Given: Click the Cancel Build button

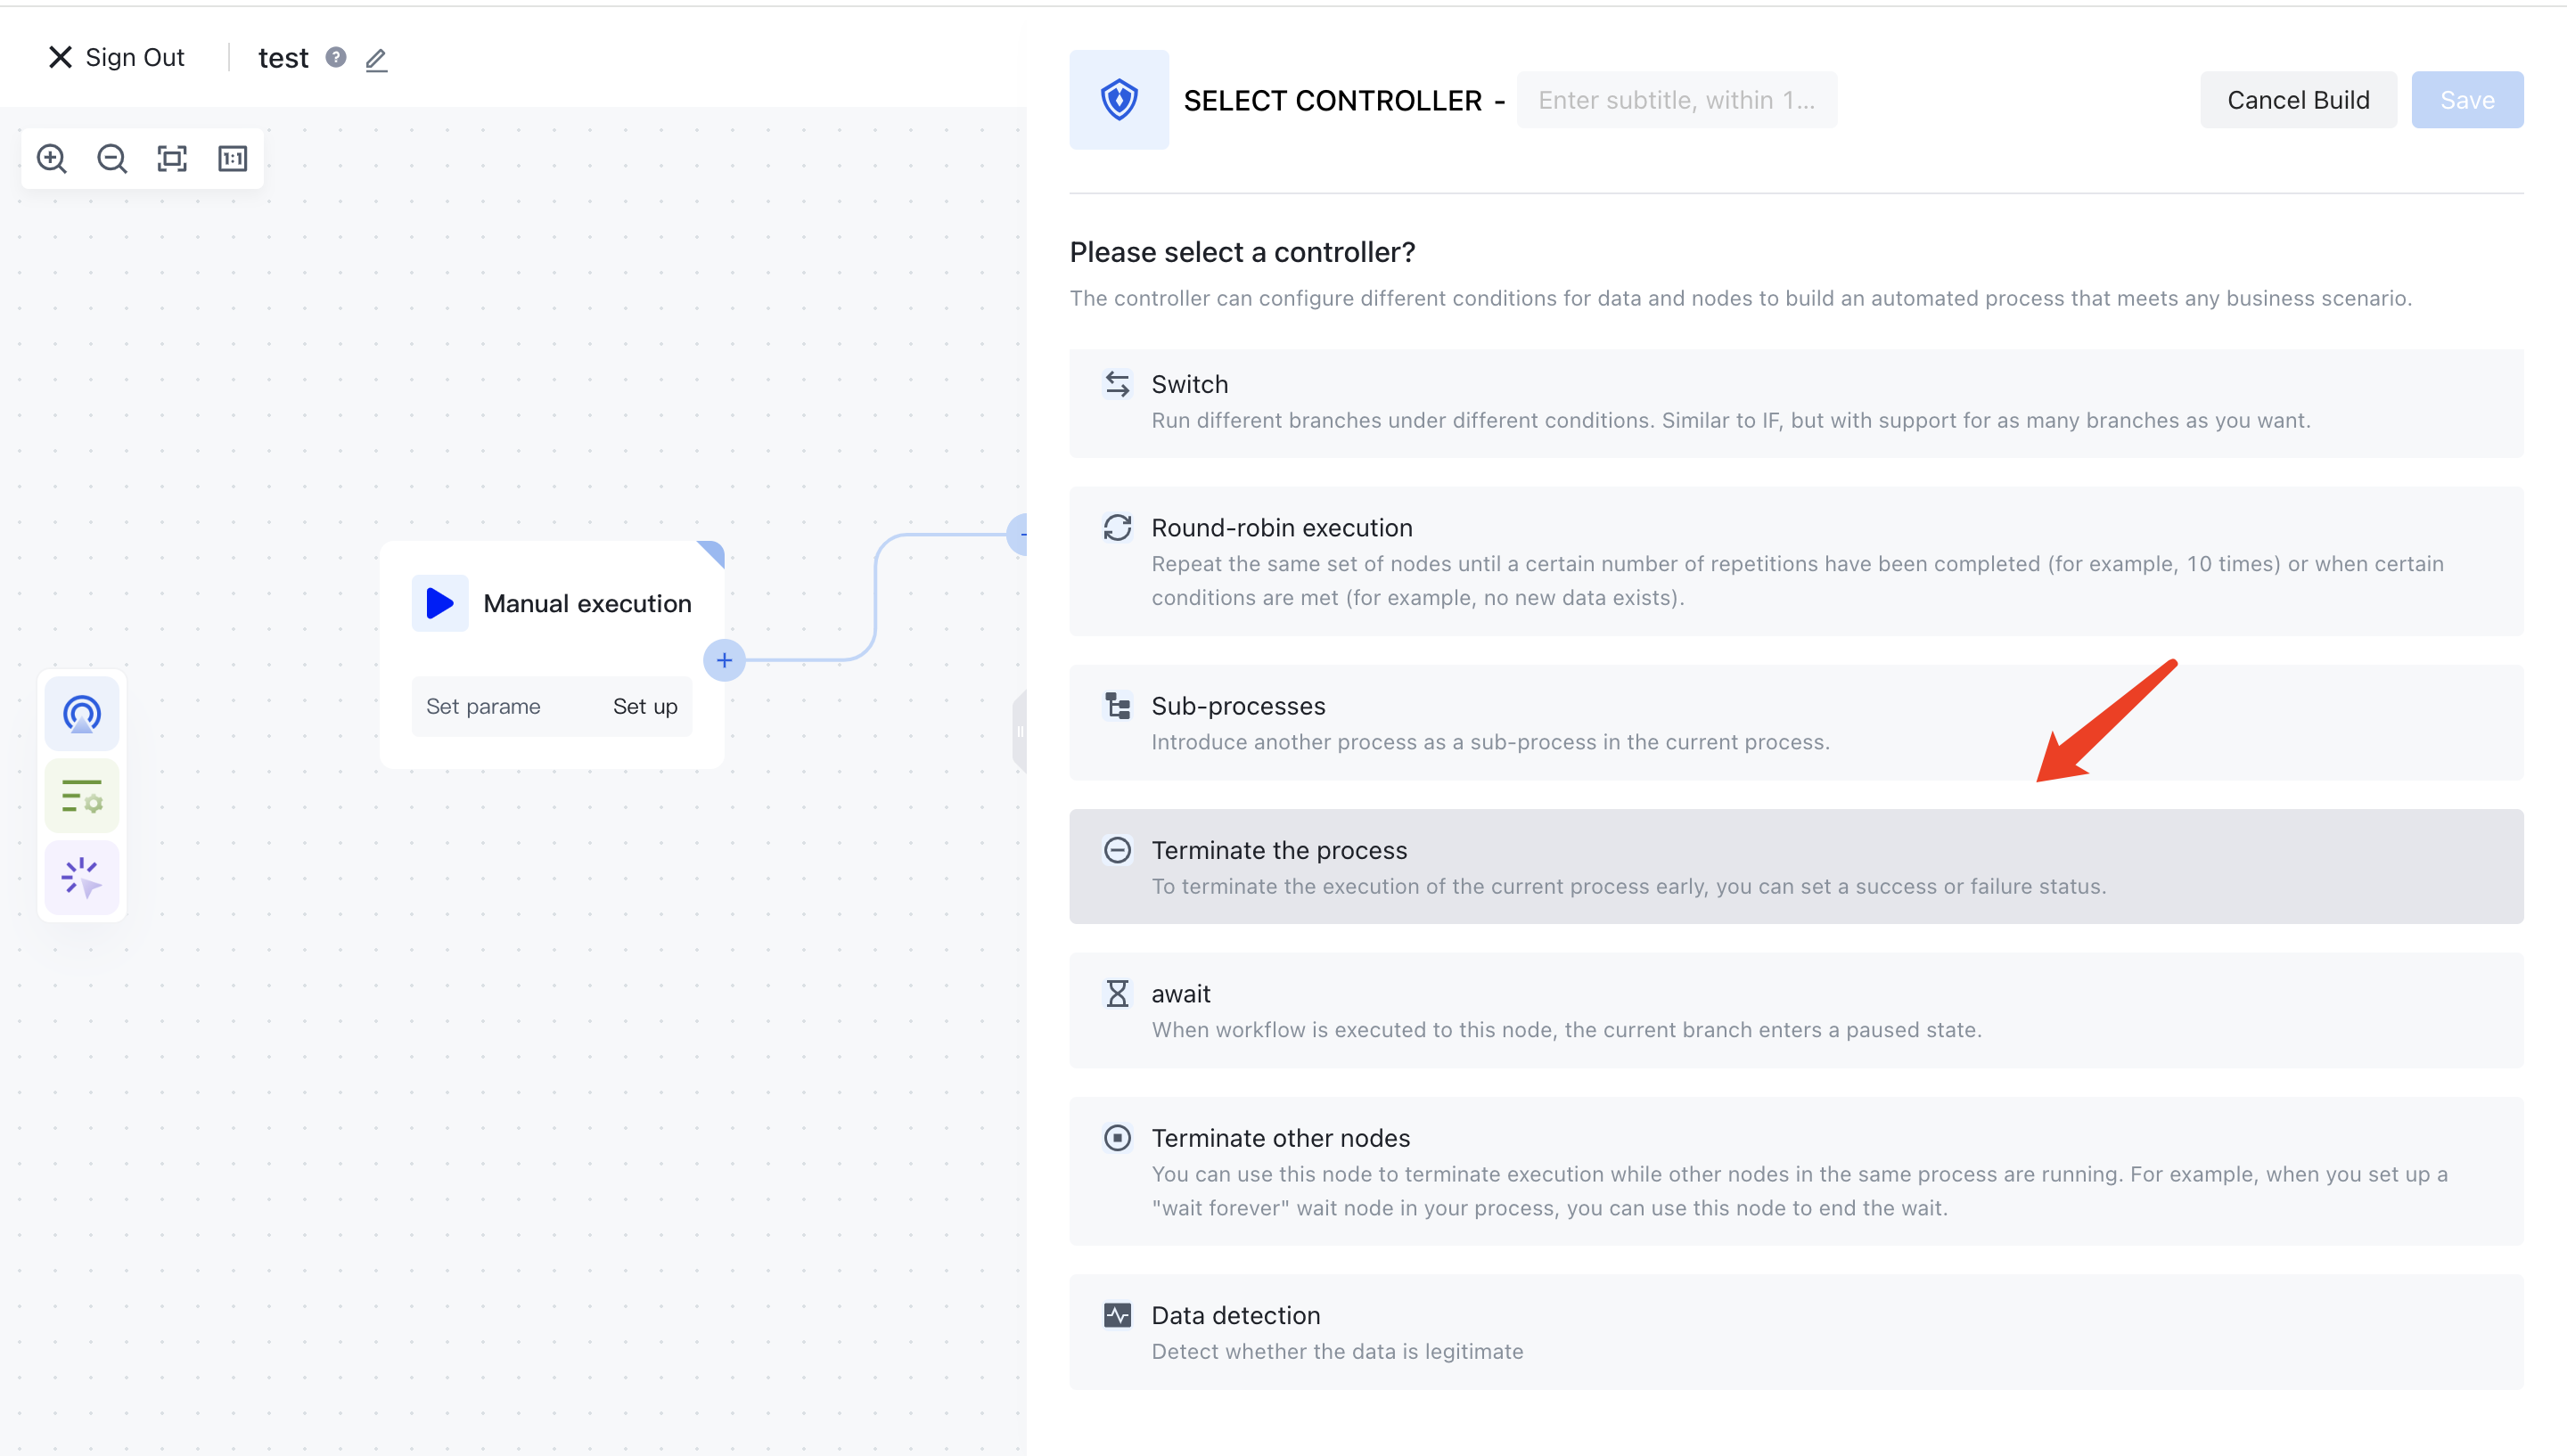Looking at the screenshot, I should 2297,100.
